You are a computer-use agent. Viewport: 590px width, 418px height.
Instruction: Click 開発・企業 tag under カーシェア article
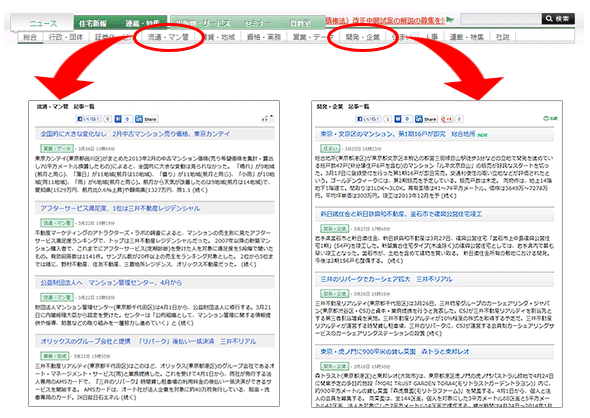click(335, 293)
